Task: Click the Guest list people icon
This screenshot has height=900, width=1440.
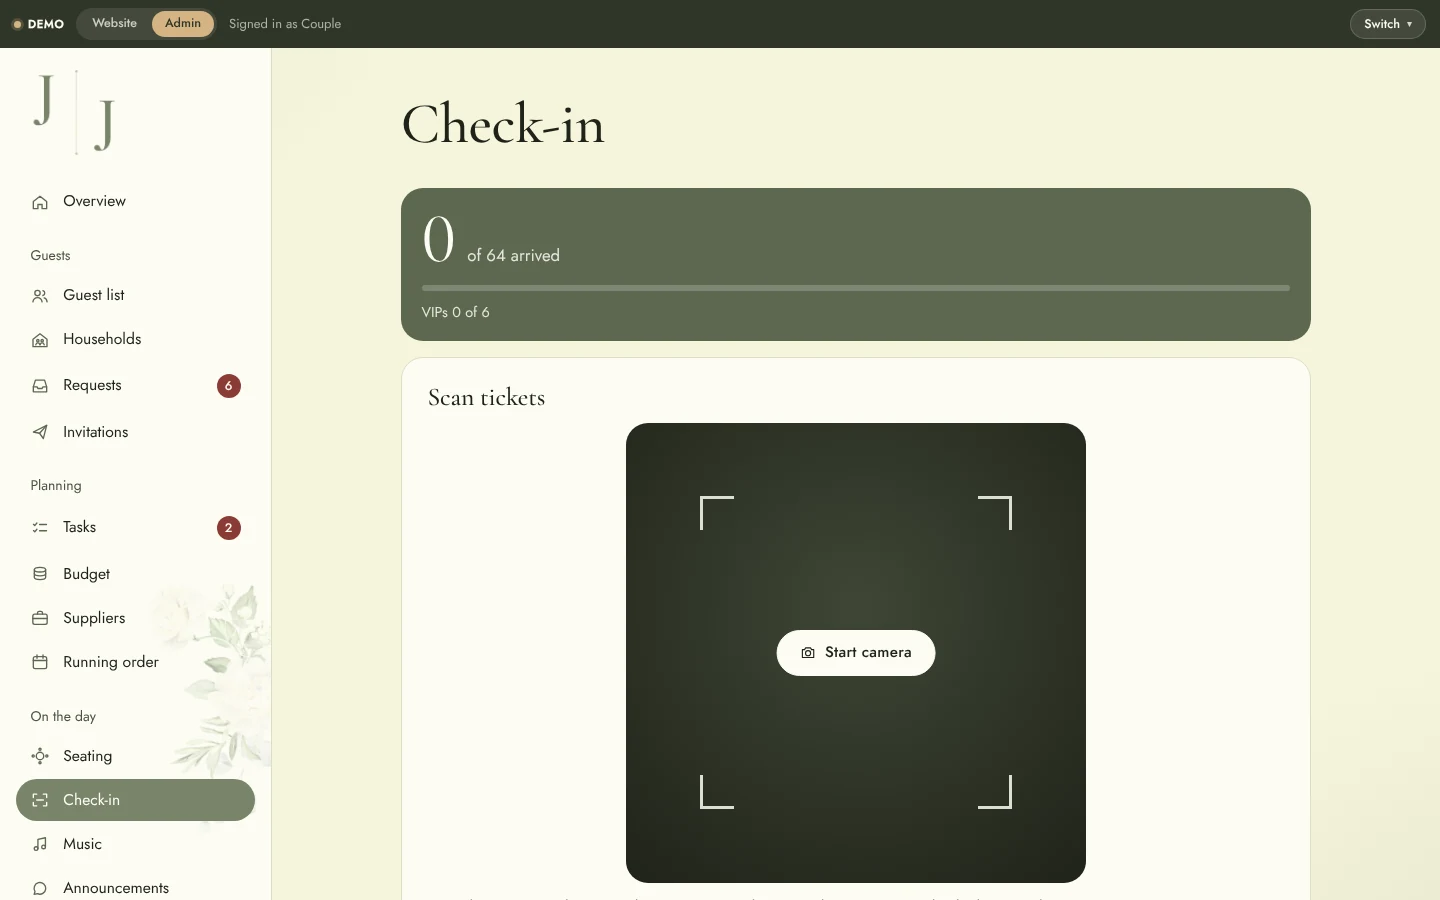Action: 40,296
